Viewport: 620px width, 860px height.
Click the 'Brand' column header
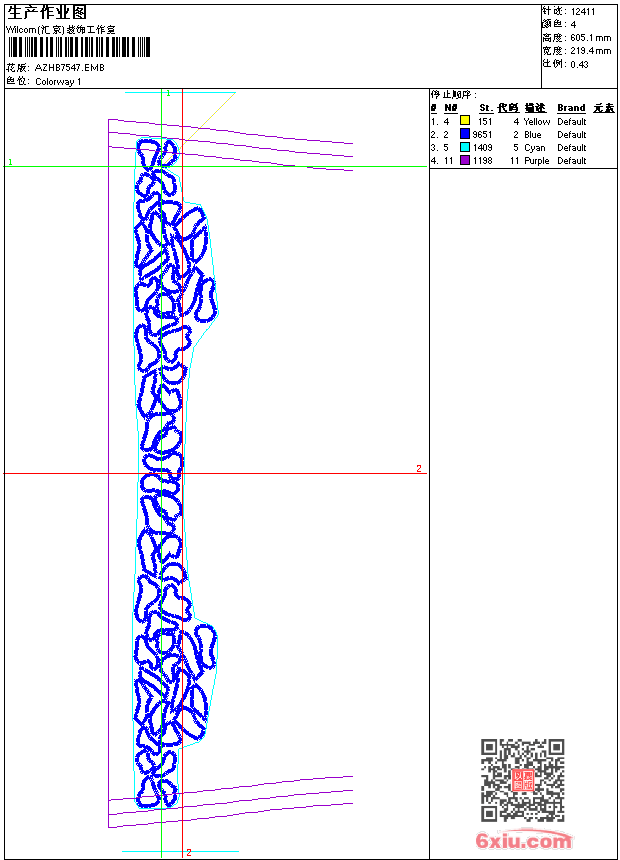click(x=571, y=108)
